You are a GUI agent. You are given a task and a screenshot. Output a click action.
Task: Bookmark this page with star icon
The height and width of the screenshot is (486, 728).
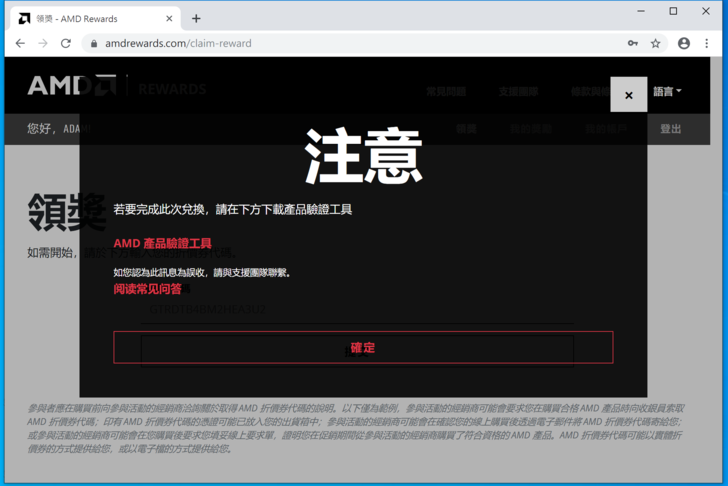655,43
